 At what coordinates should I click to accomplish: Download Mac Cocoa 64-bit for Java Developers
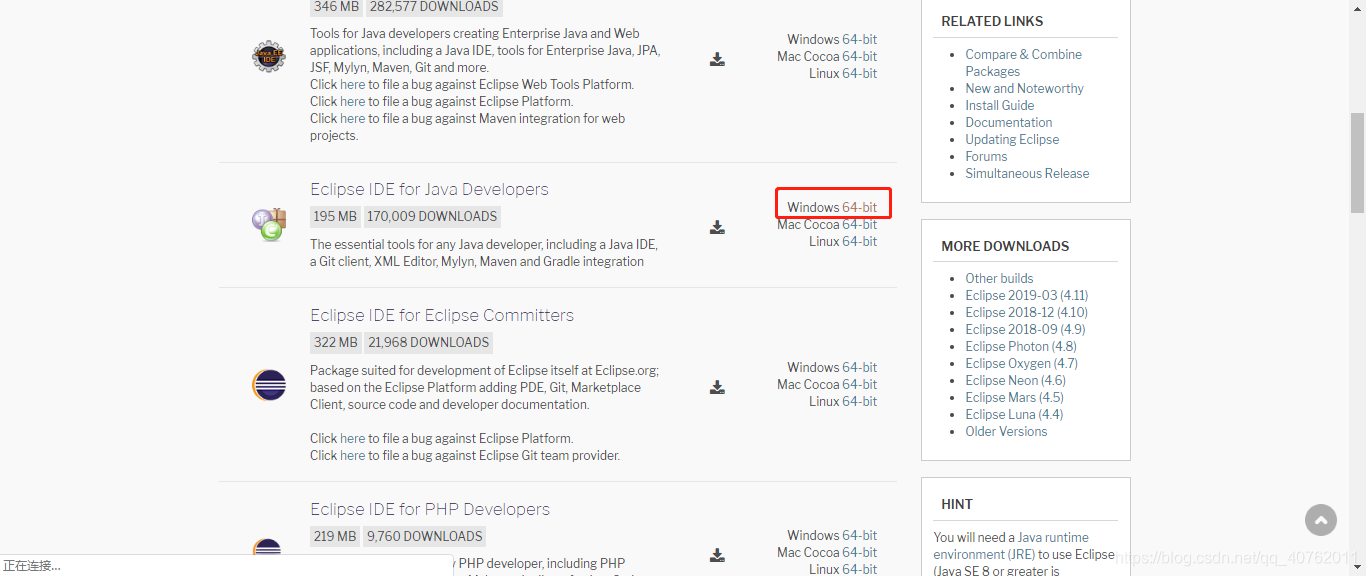pyautogui.click(x=859, y=224)
